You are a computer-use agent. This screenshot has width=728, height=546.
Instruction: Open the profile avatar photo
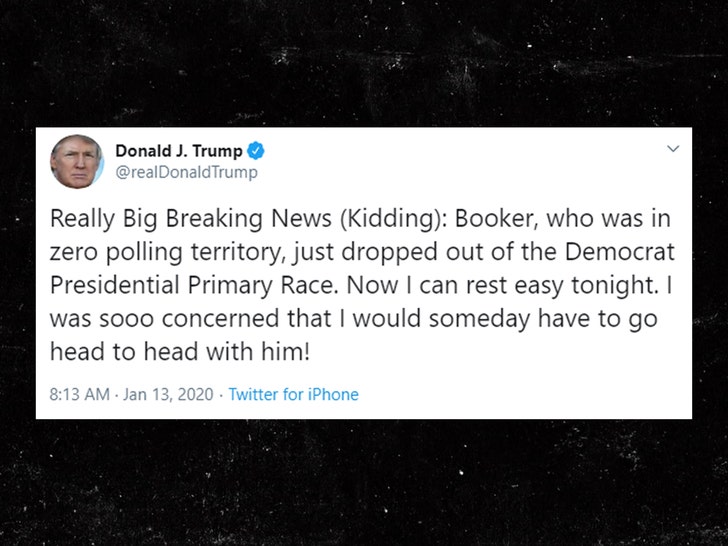click(x=76, y=162)
